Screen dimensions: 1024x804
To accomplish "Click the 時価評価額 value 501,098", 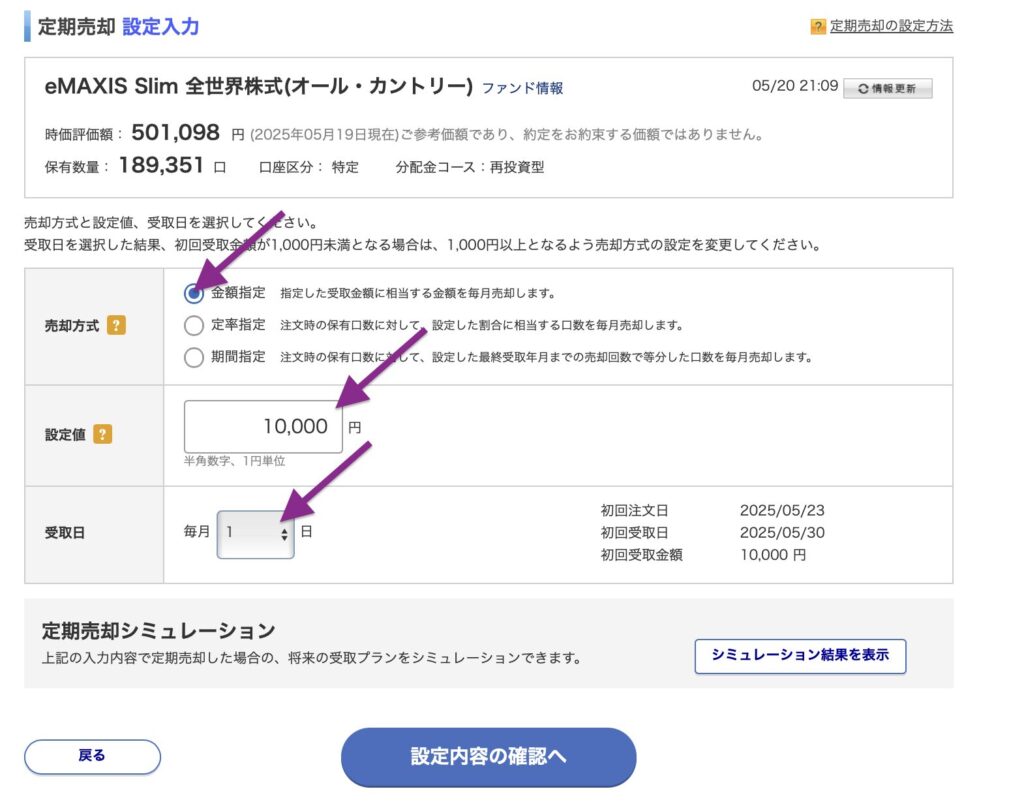I will pos(175,133).
